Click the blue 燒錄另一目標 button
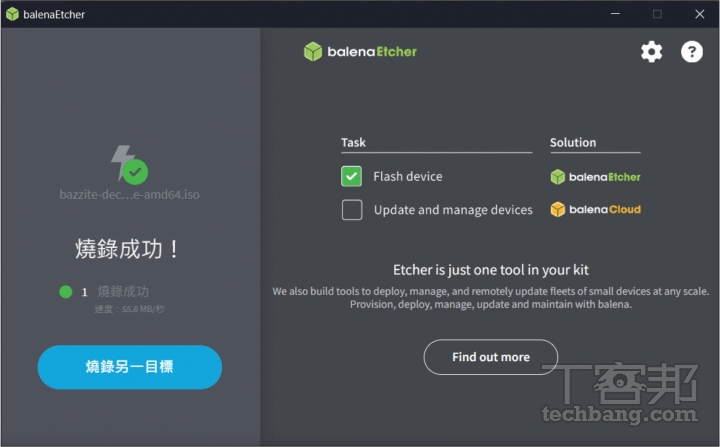The image size is (720, 447). [129, 367]
